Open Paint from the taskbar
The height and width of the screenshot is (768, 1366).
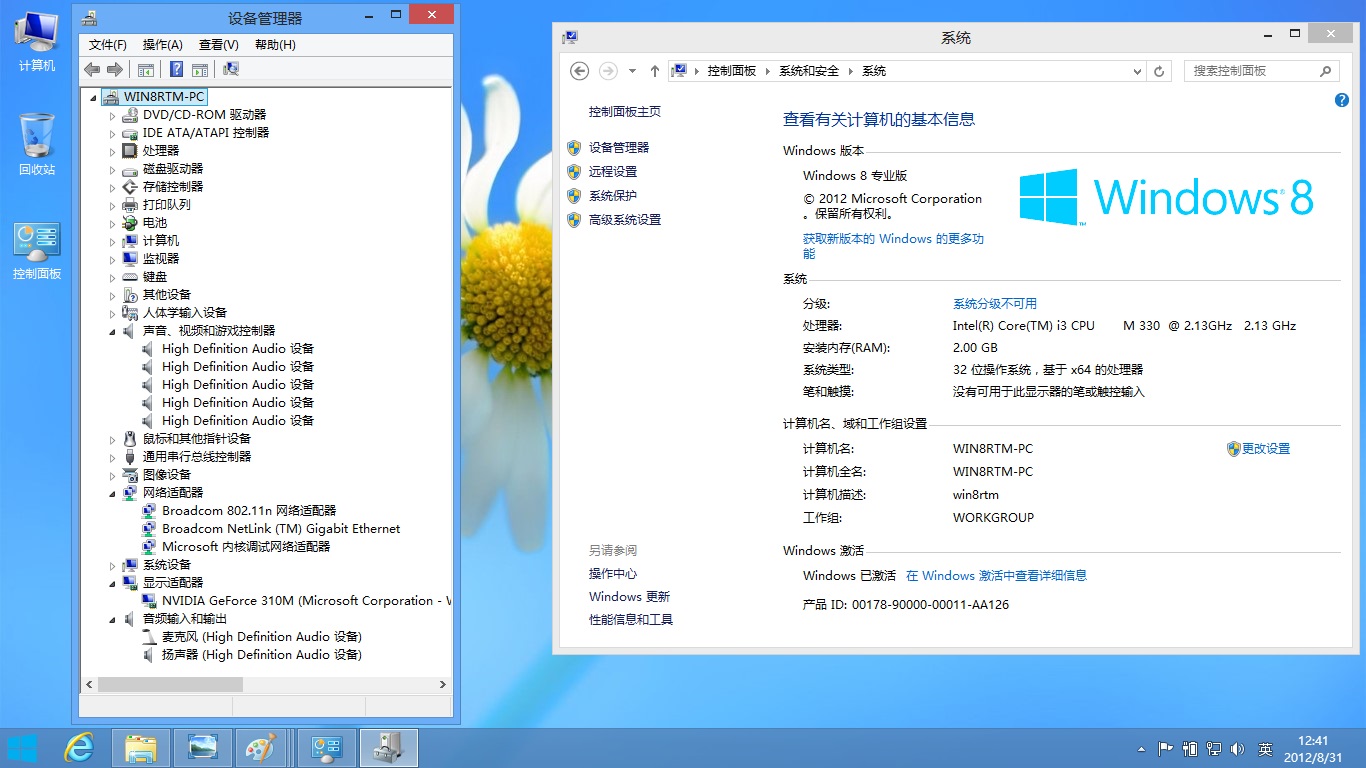[x=260, y=748]
